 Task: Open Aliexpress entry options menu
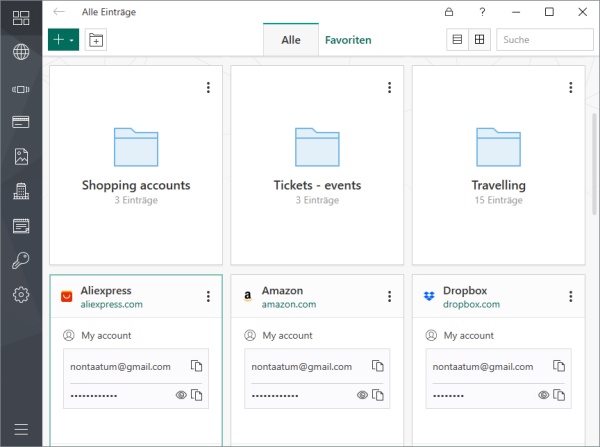tap(208, 296)
